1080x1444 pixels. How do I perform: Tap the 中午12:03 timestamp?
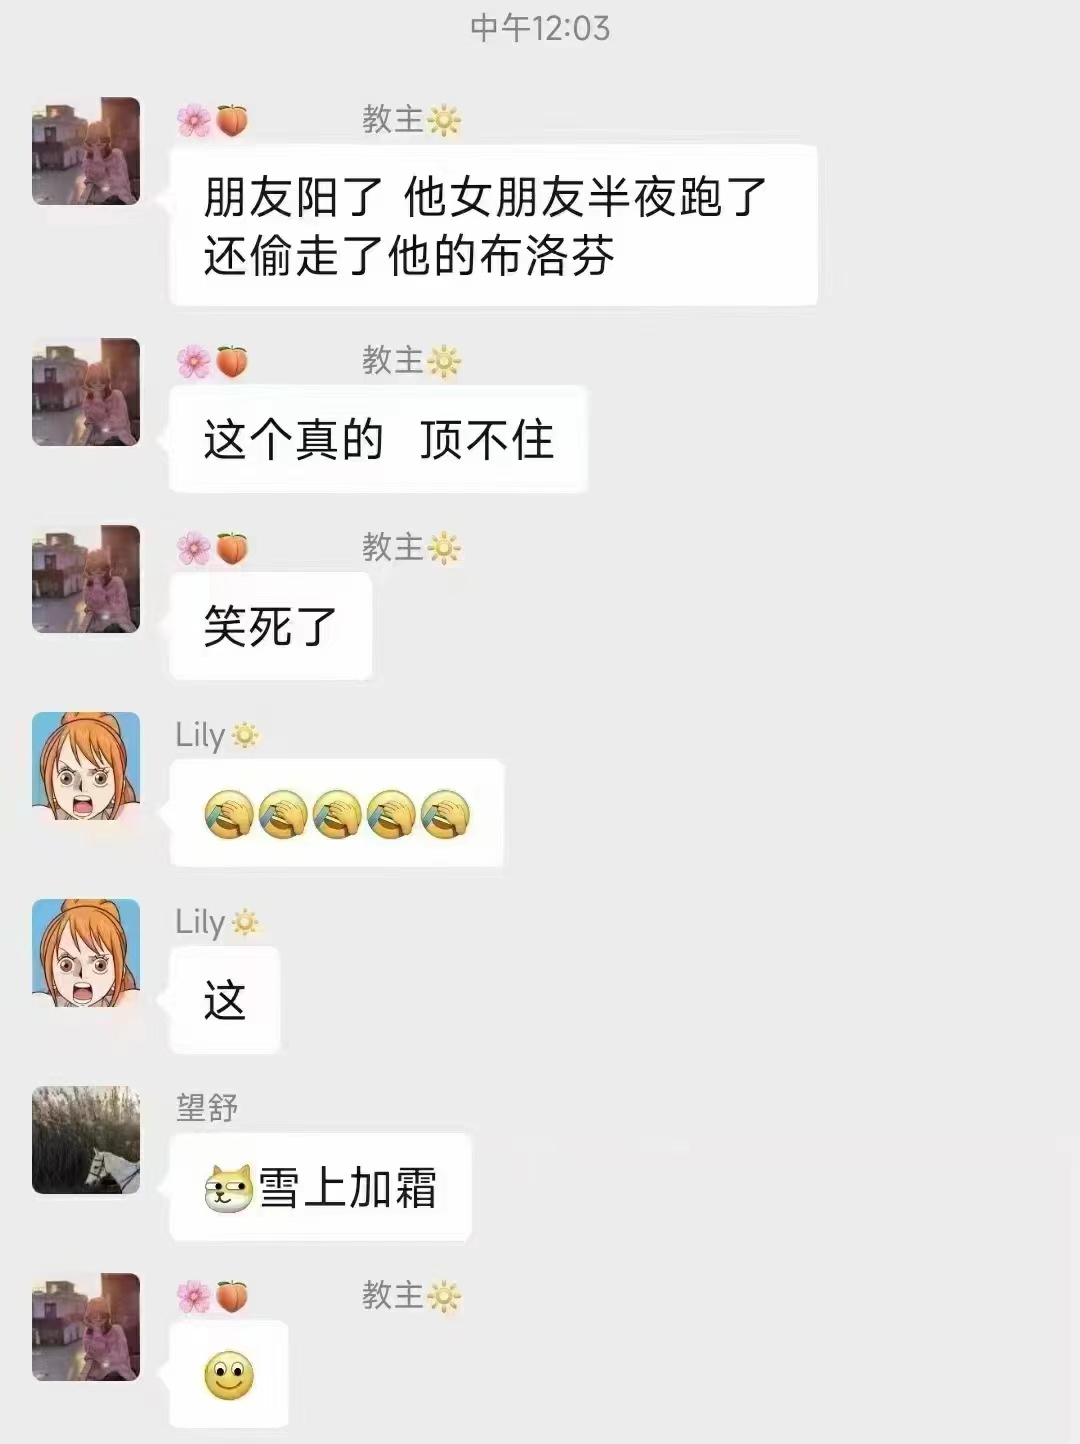[540, 28]
